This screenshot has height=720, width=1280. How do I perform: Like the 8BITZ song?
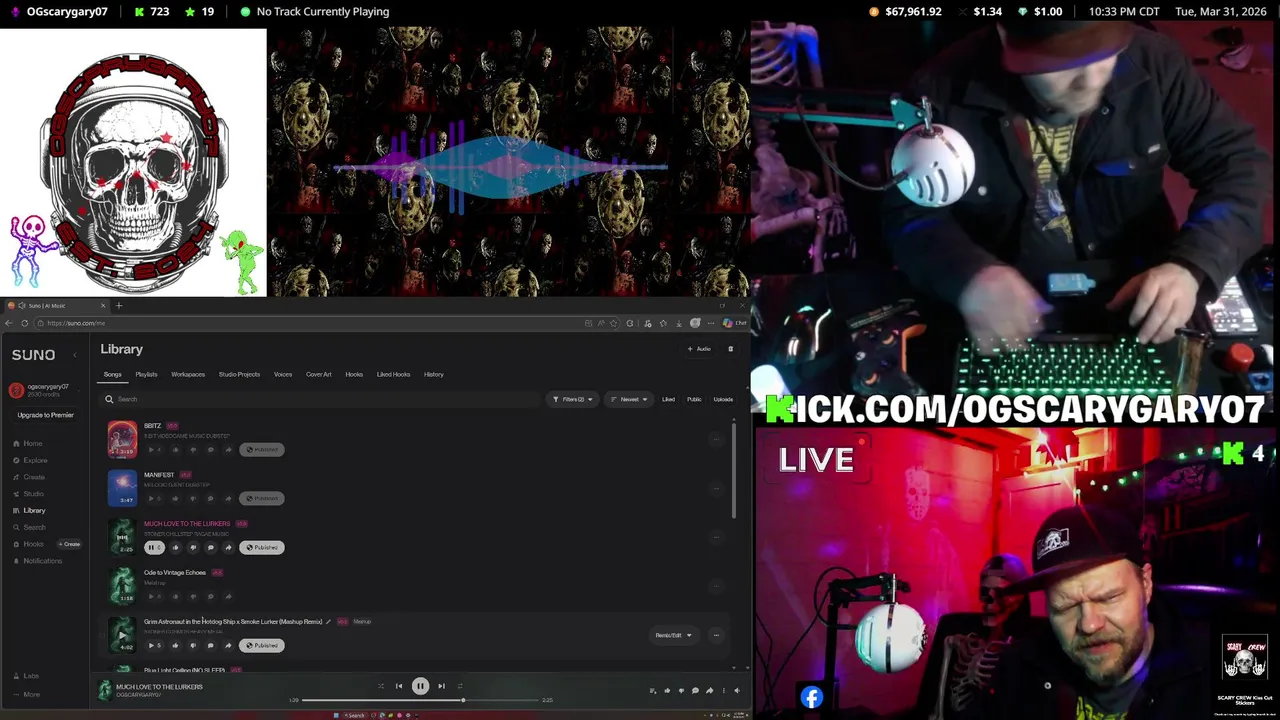coord(175,449)
